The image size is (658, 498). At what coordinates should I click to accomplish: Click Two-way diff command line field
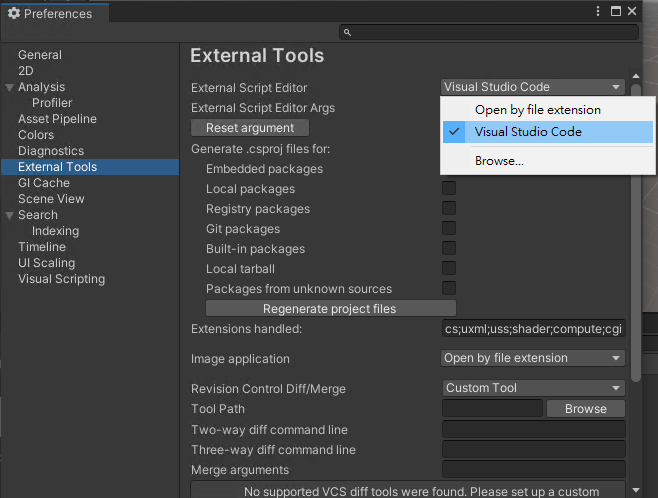(534, 429)
